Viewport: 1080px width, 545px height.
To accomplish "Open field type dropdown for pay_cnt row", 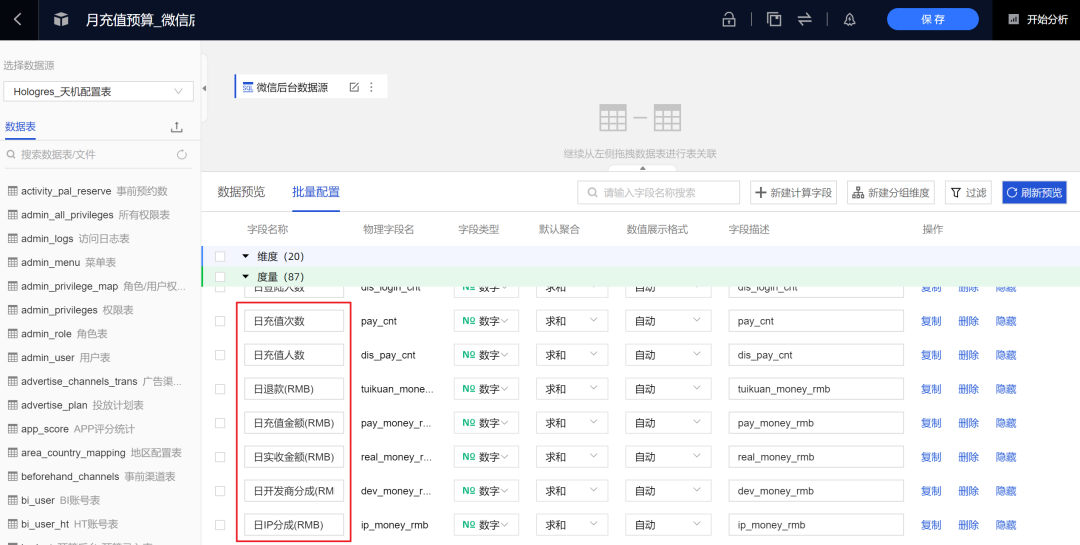I will point(486,321).
